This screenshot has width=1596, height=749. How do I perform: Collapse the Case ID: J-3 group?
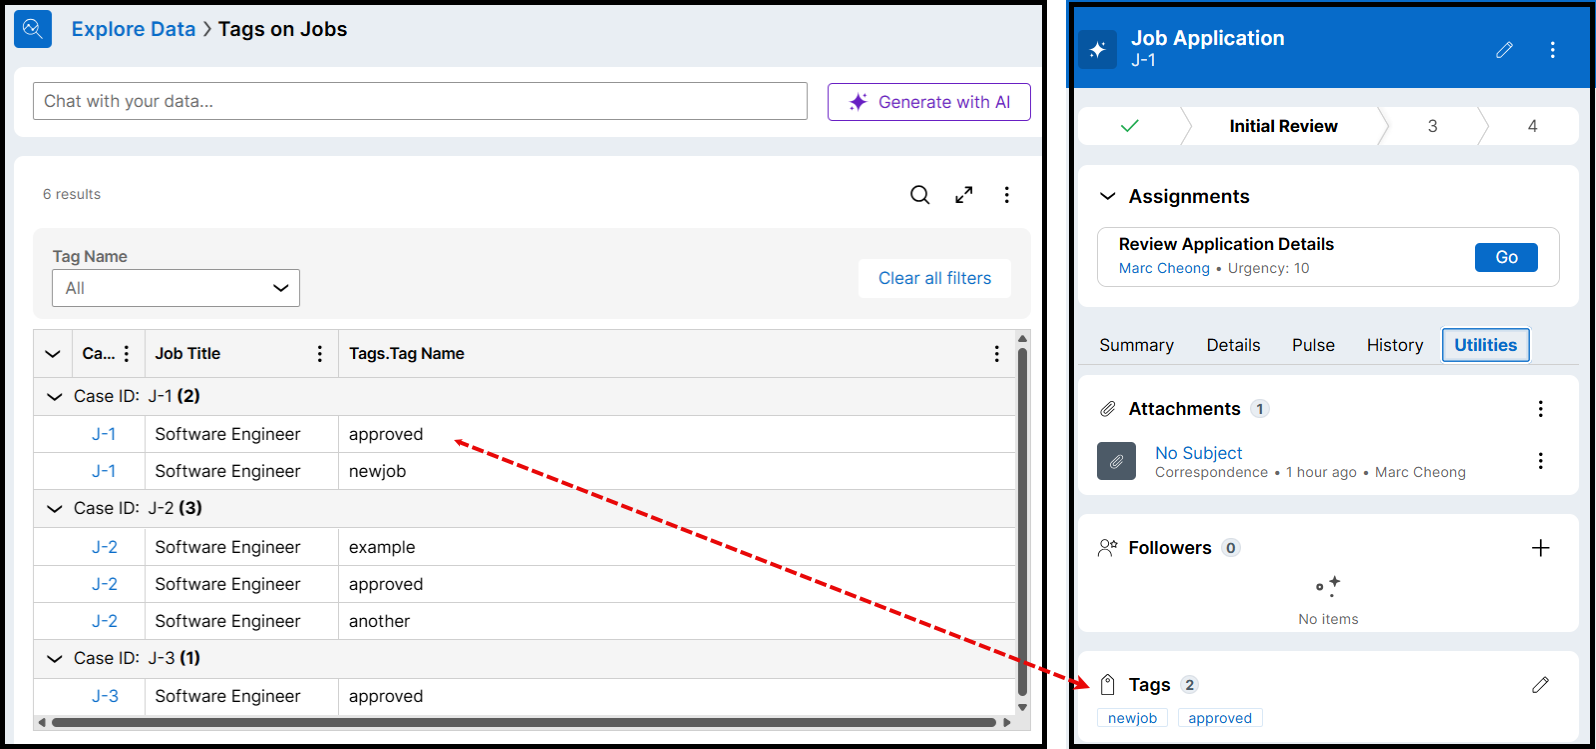[x=53, y=659]
